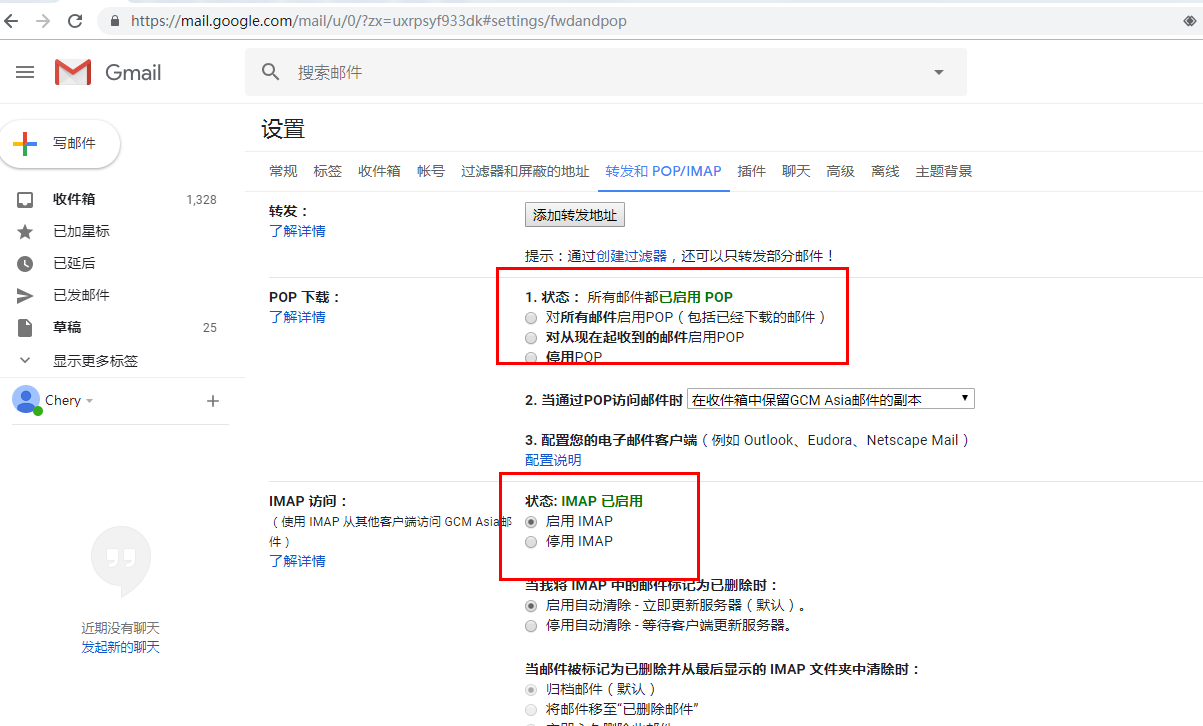Click the search magnifier icon
This screenshot has width=1203, height=726.
[270, 71]
